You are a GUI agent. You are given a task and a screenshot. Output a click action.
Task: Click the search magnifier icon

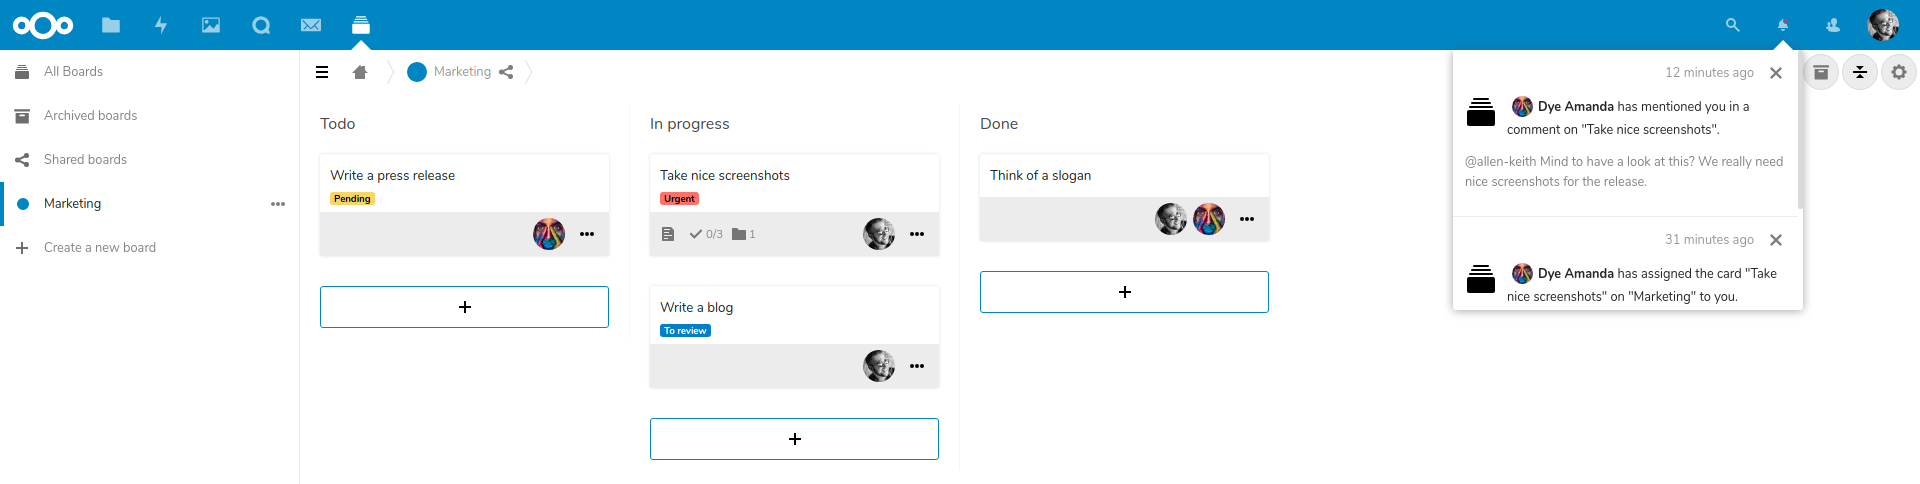(1733, 25)
